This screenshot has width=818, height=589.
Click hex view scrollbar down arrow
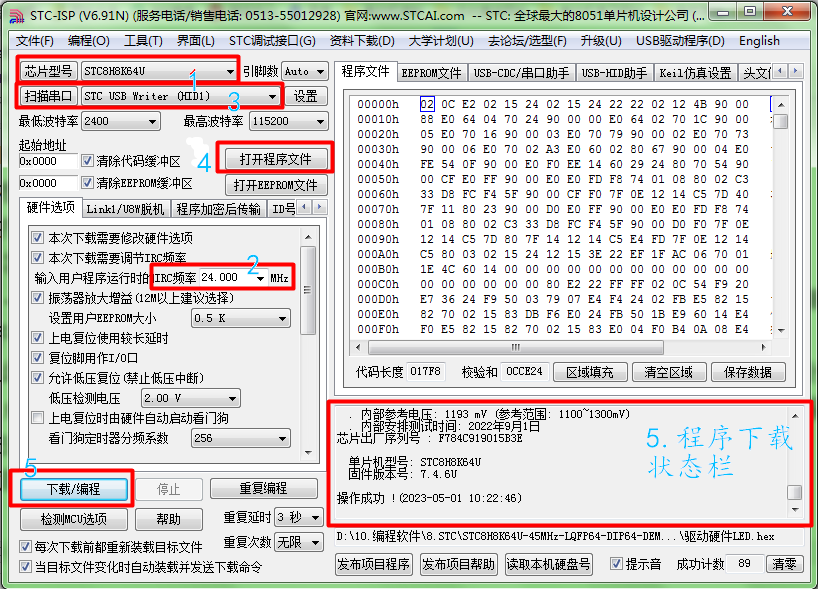(x=781, y=330)
